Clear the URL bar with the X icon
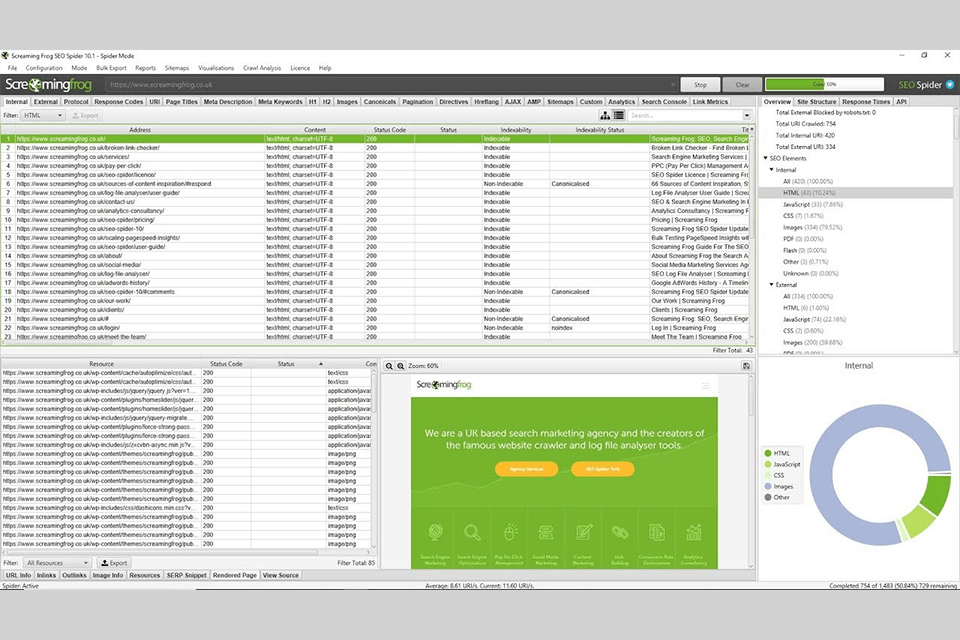Screen dimensions: 960x640 [673, 85]
